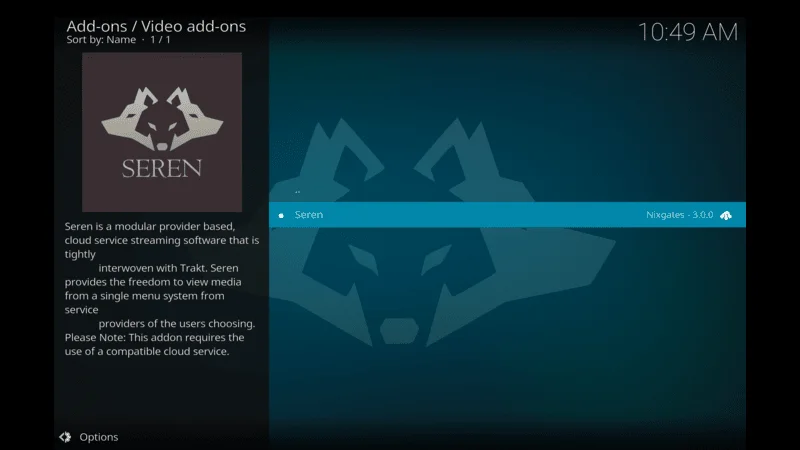800x450 pixels.
Task: Go up via the '..' parent entry
Action: click(x=297, y=192)
